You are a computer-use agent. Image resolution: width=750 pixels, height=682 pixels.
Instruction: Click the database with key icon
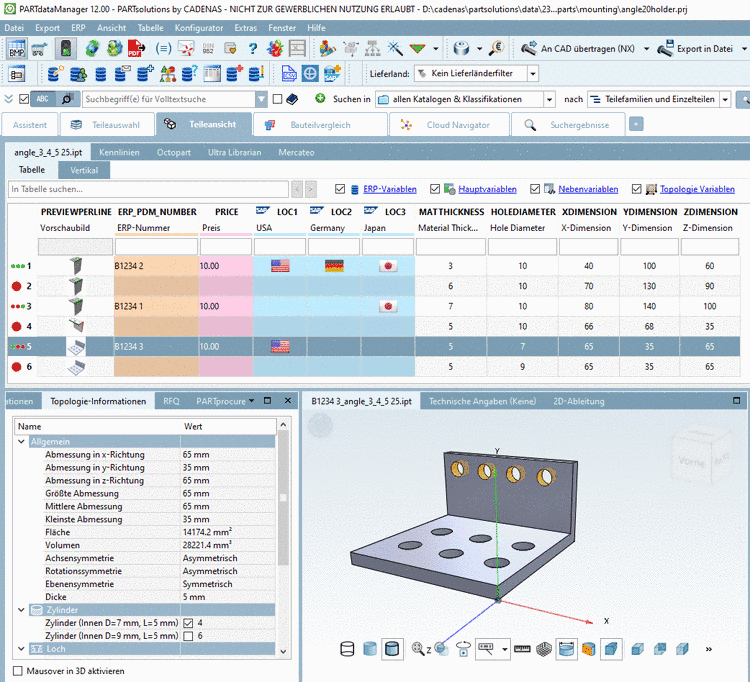[x=55, y=74]
